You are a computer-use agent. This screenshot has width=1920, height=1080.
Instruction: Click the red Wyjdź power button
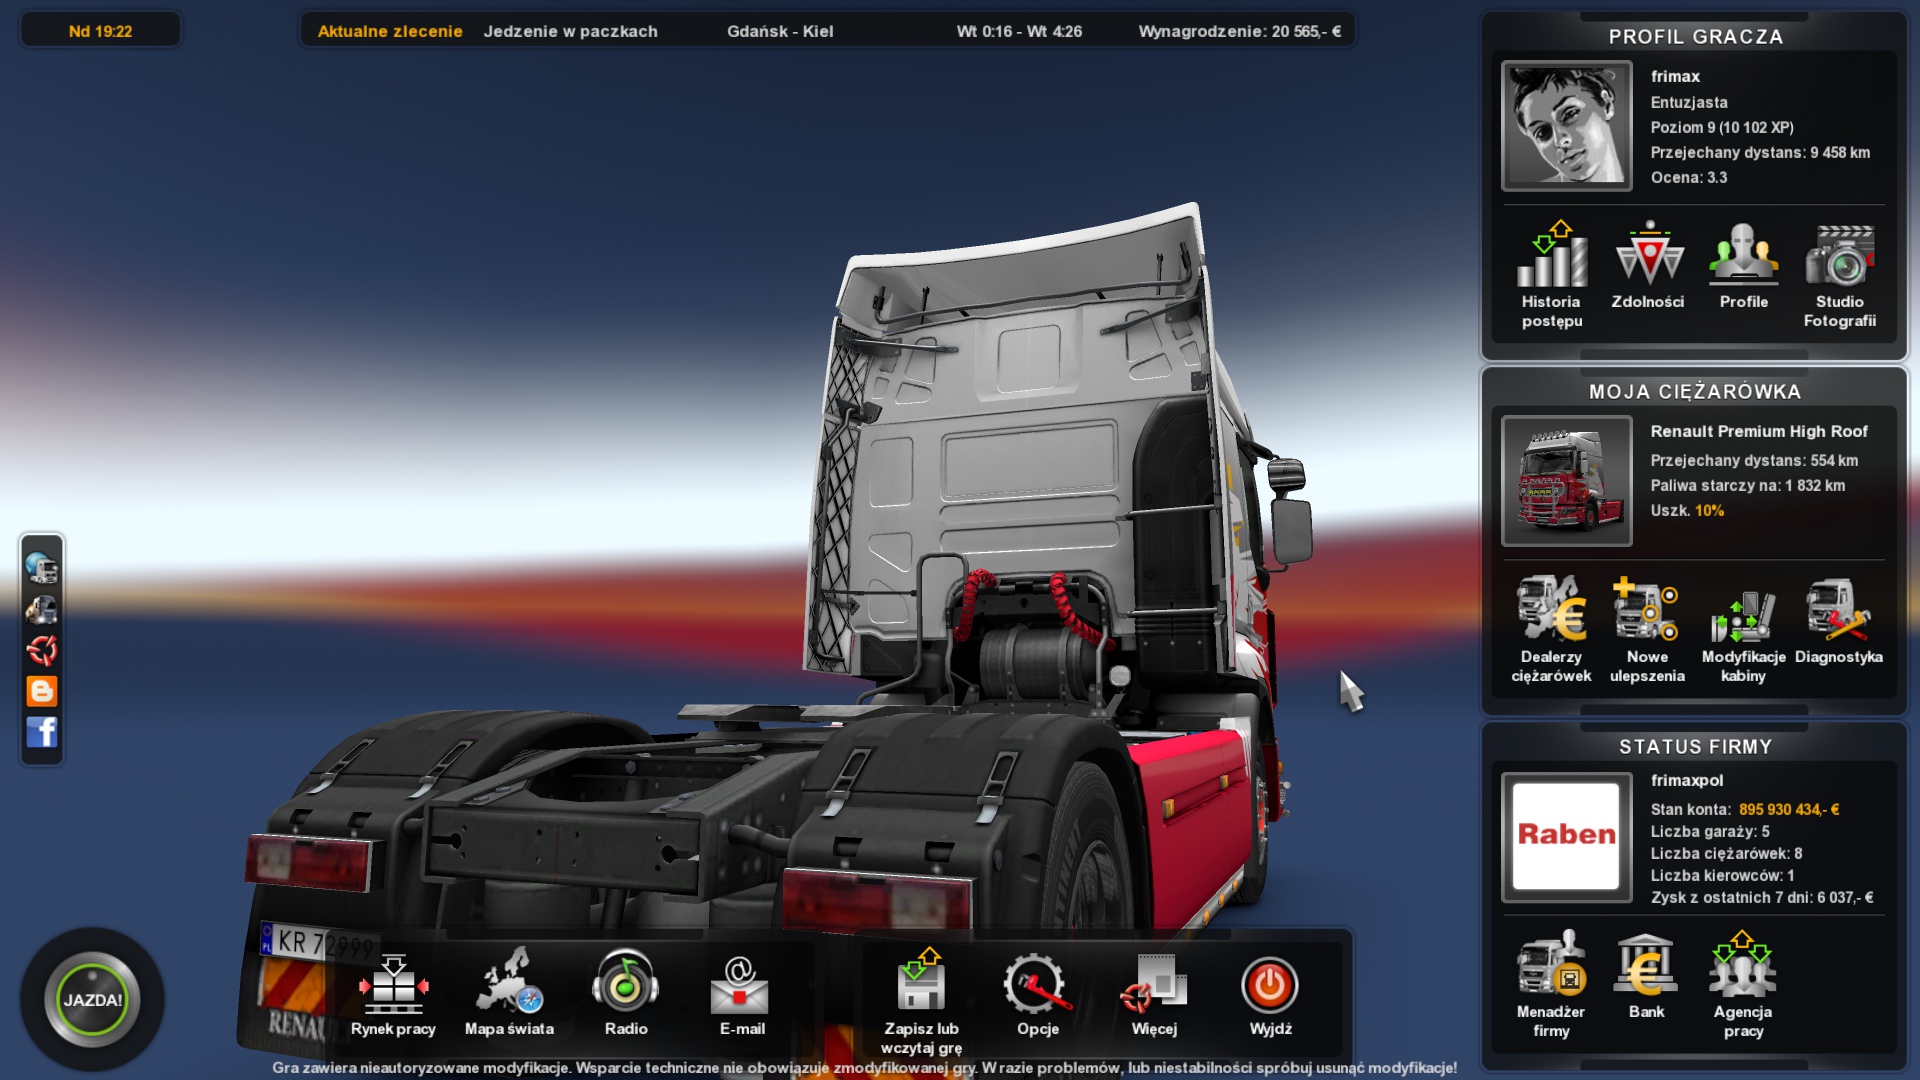pyautogui.click(x=1270, y=986)
